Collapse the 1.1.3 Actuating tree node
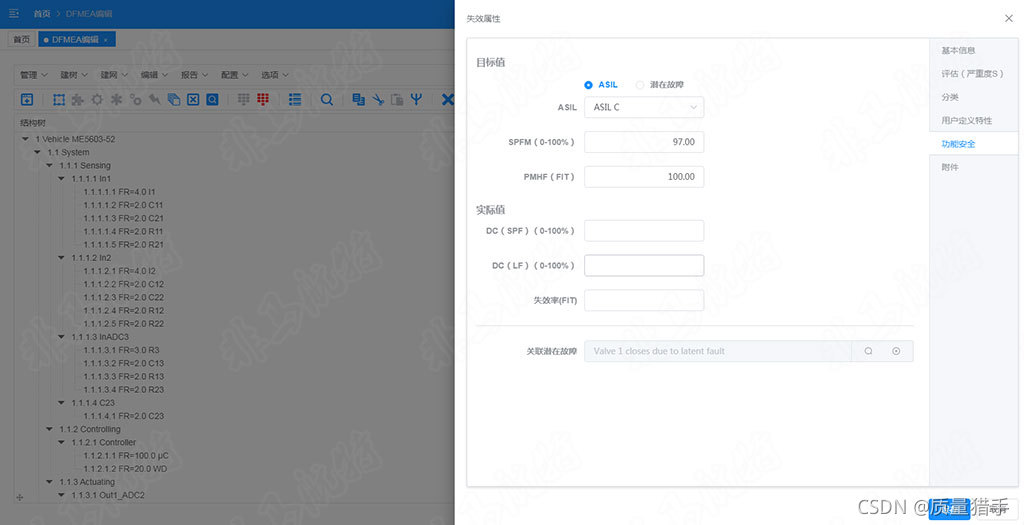Viewport: 1024px width, 525px height. point(49,482)
